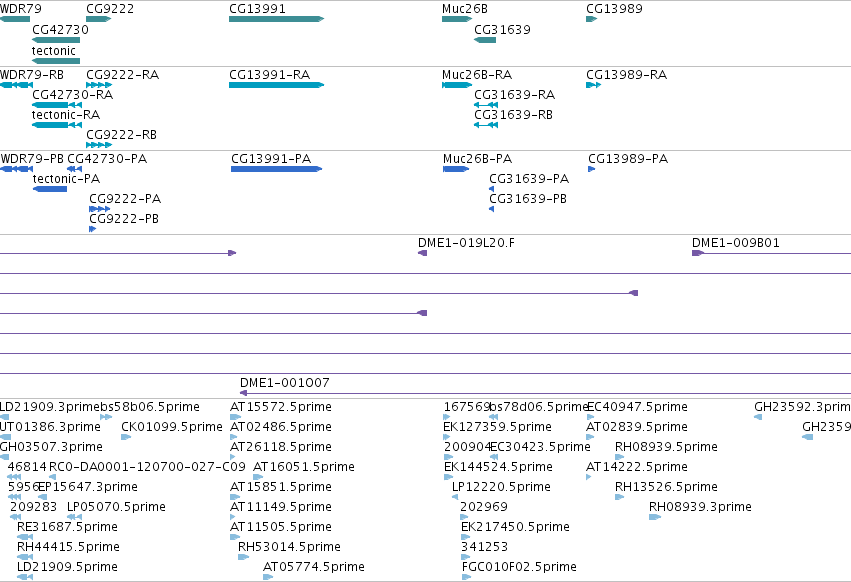Click transcript CG13989-RA label

pyautogui.click(x=626, y=74)
